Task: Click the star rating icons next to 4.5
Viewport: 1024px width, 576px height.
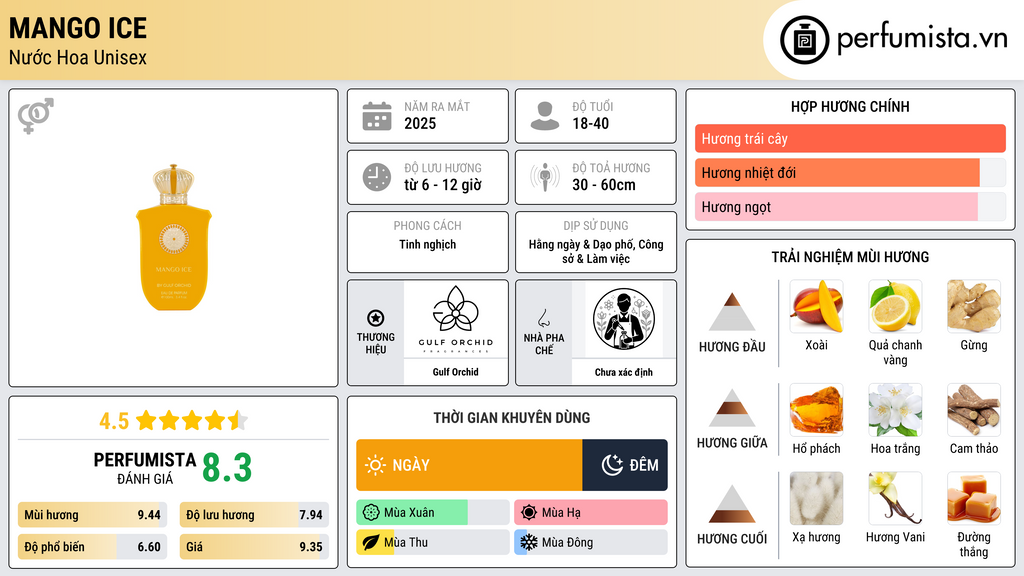Action: [x=192, y=421]
